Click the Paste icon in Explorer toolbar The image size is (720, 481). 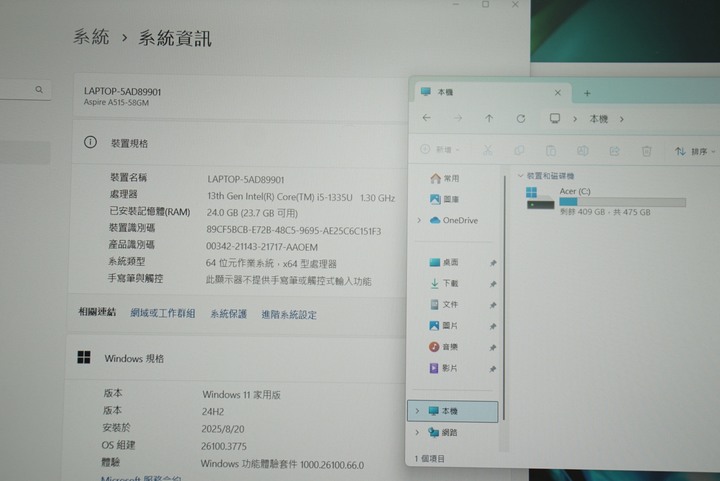(551, 151)
